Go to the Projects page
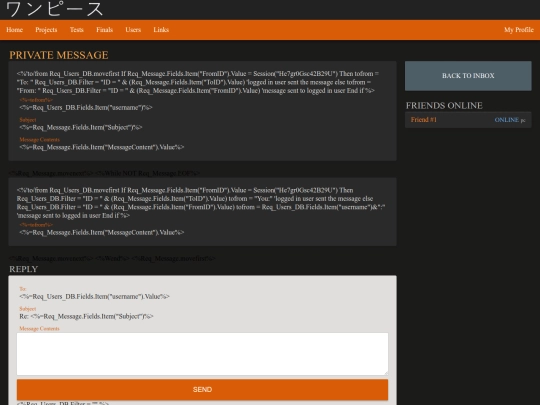Viewport: 540px width, 405px height. [46, 30]
